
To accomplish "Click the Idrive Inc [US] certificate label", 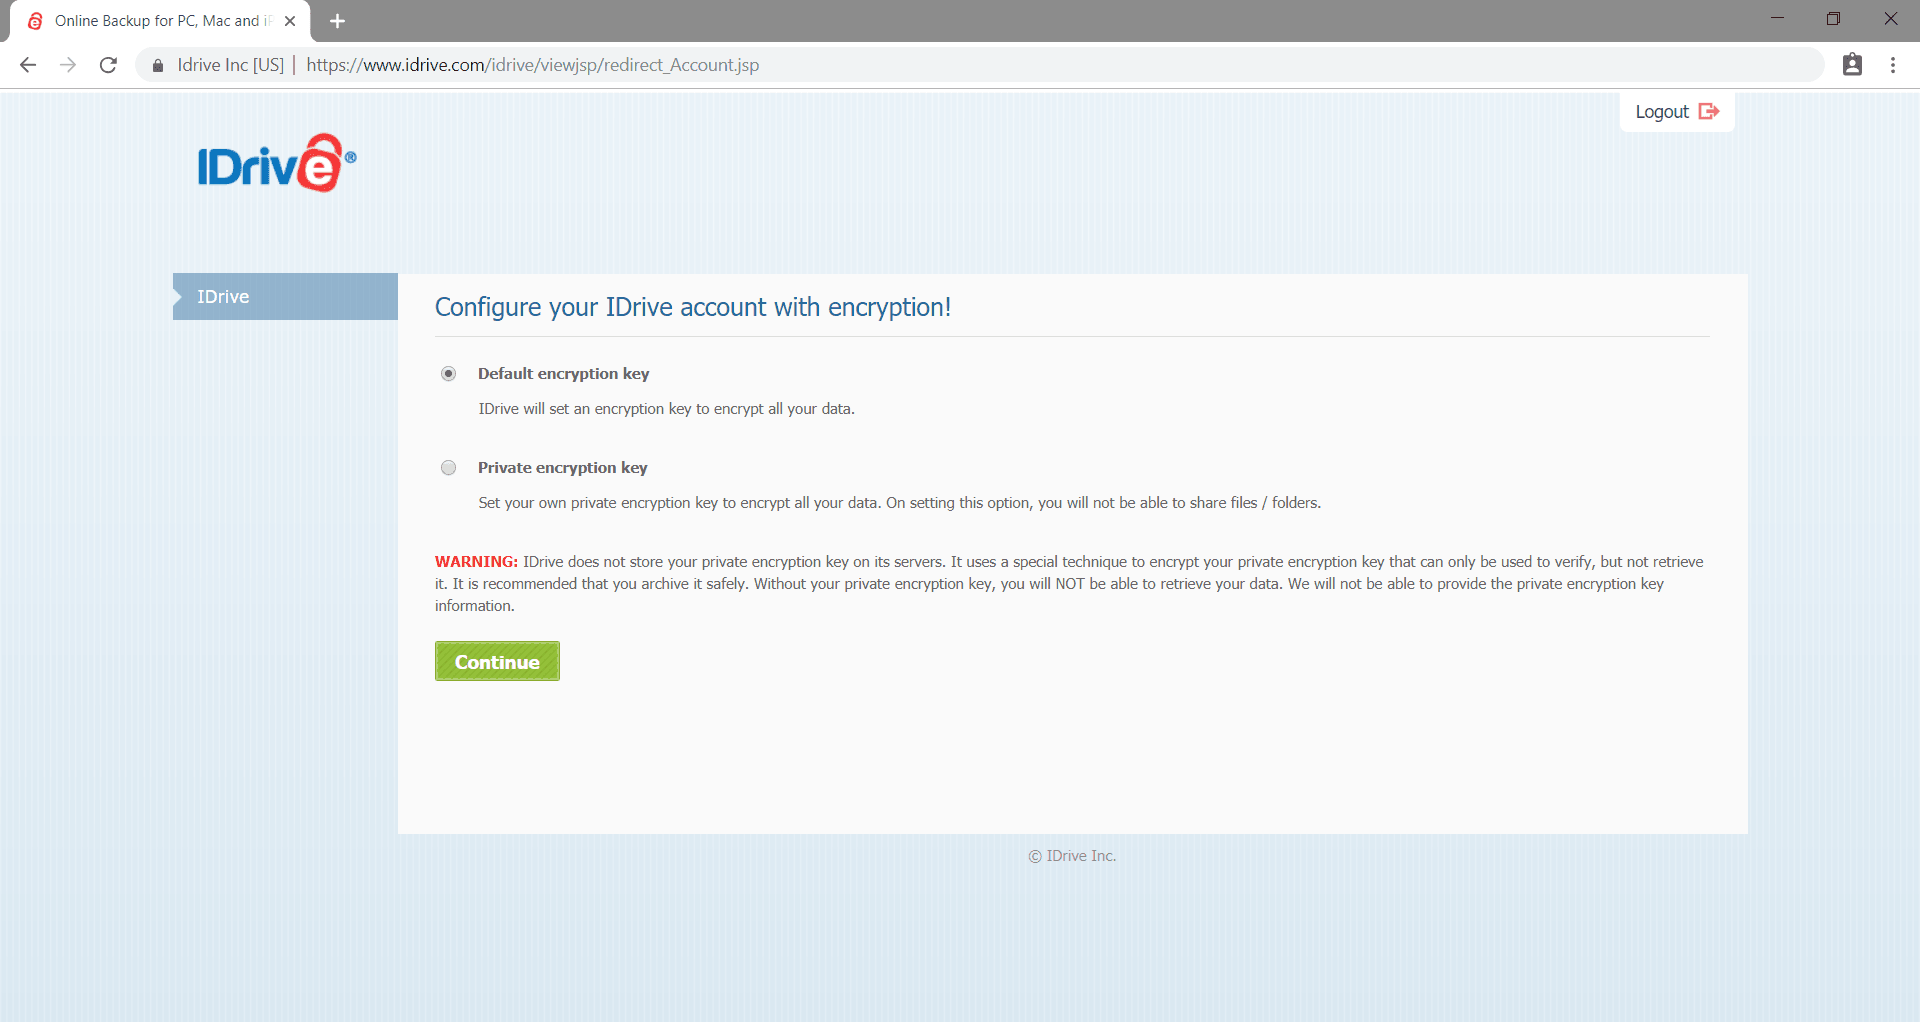I will 230,65.
